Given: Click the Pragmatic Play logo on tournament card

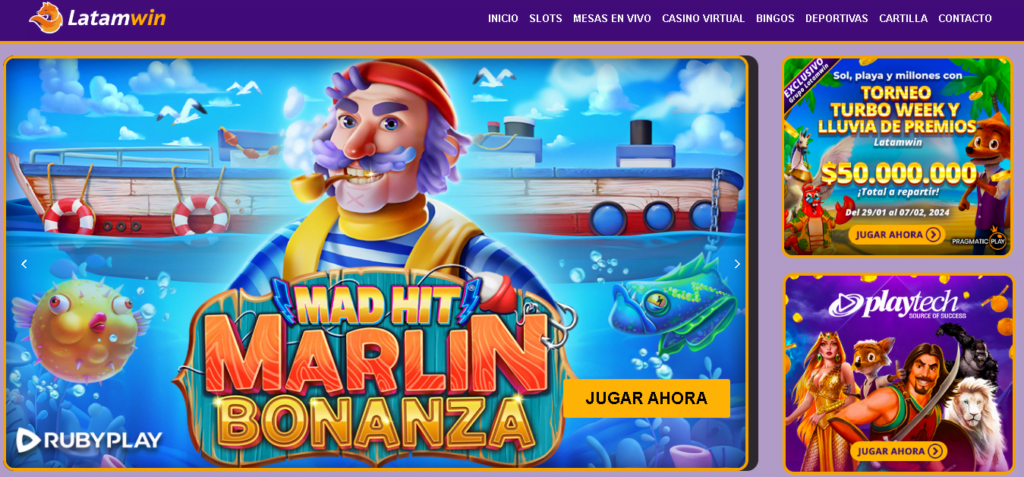Looking at the screenshot, I should pyautogui.click(x=978, y=240).
